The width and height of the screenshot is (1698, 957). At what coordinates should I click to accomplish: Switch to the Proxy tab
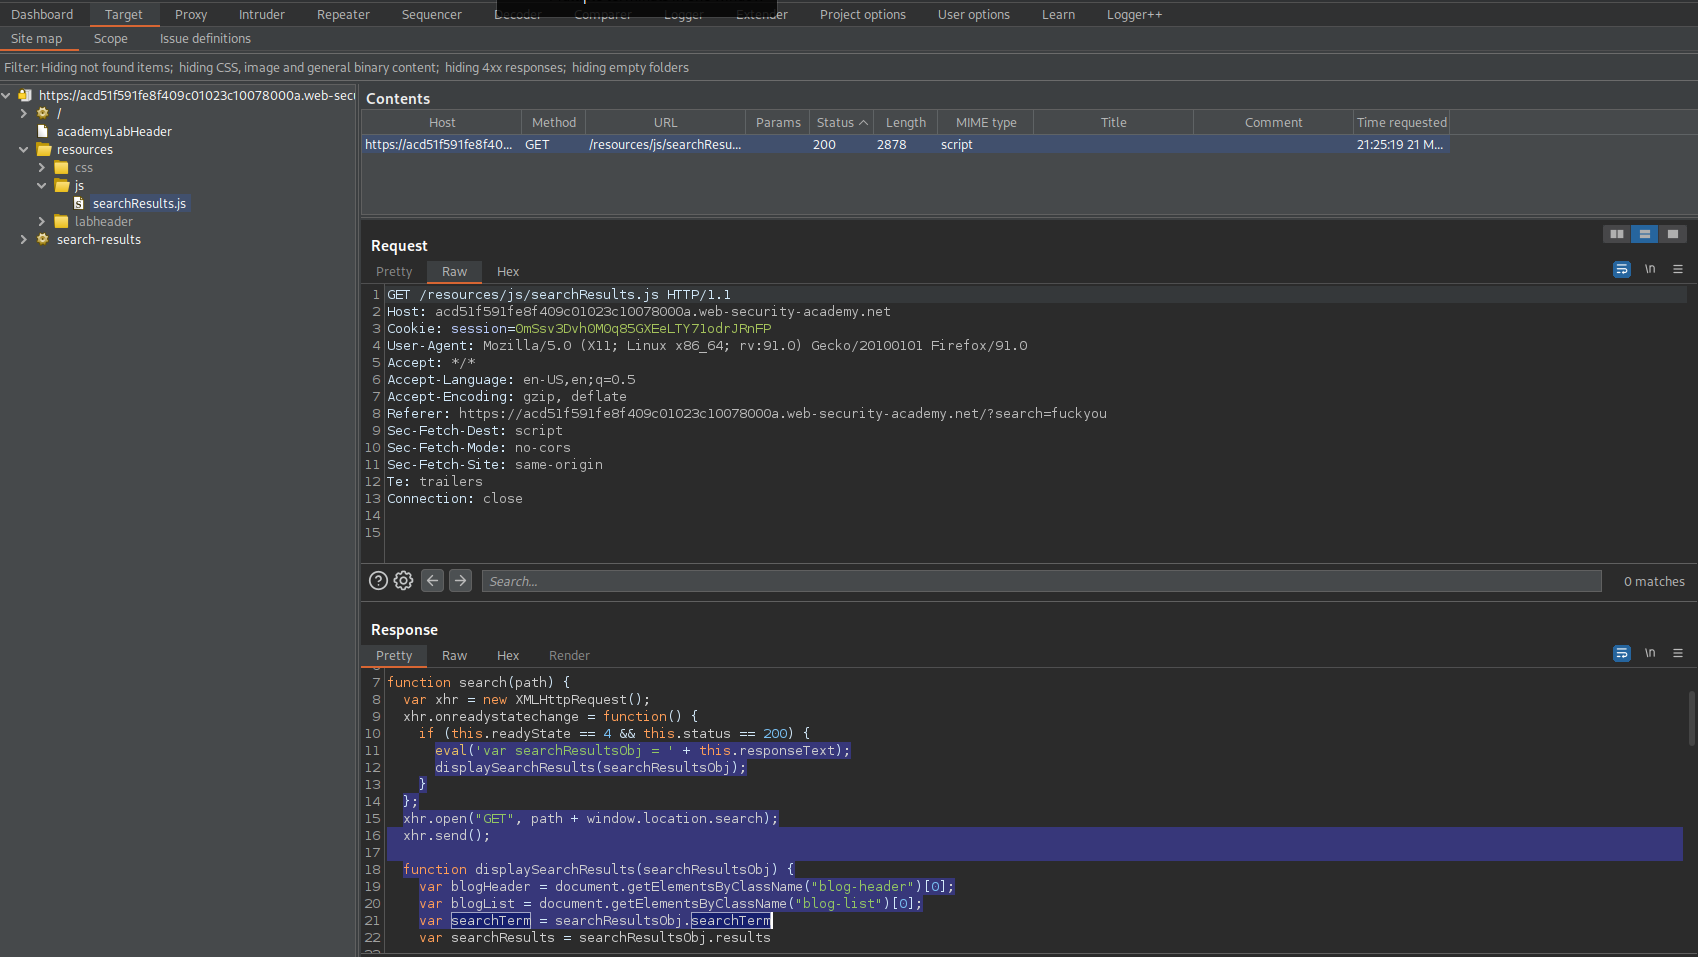(191, 15)
